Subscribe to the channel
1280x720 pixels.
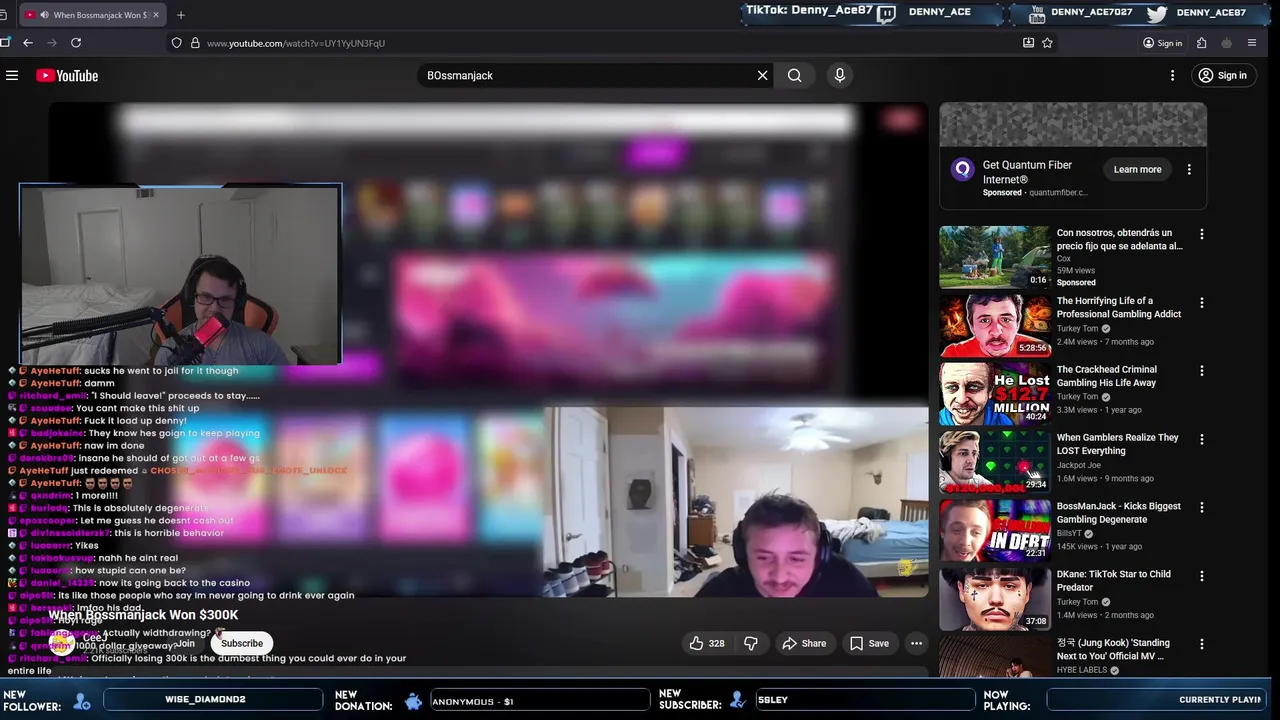point(242,643)
